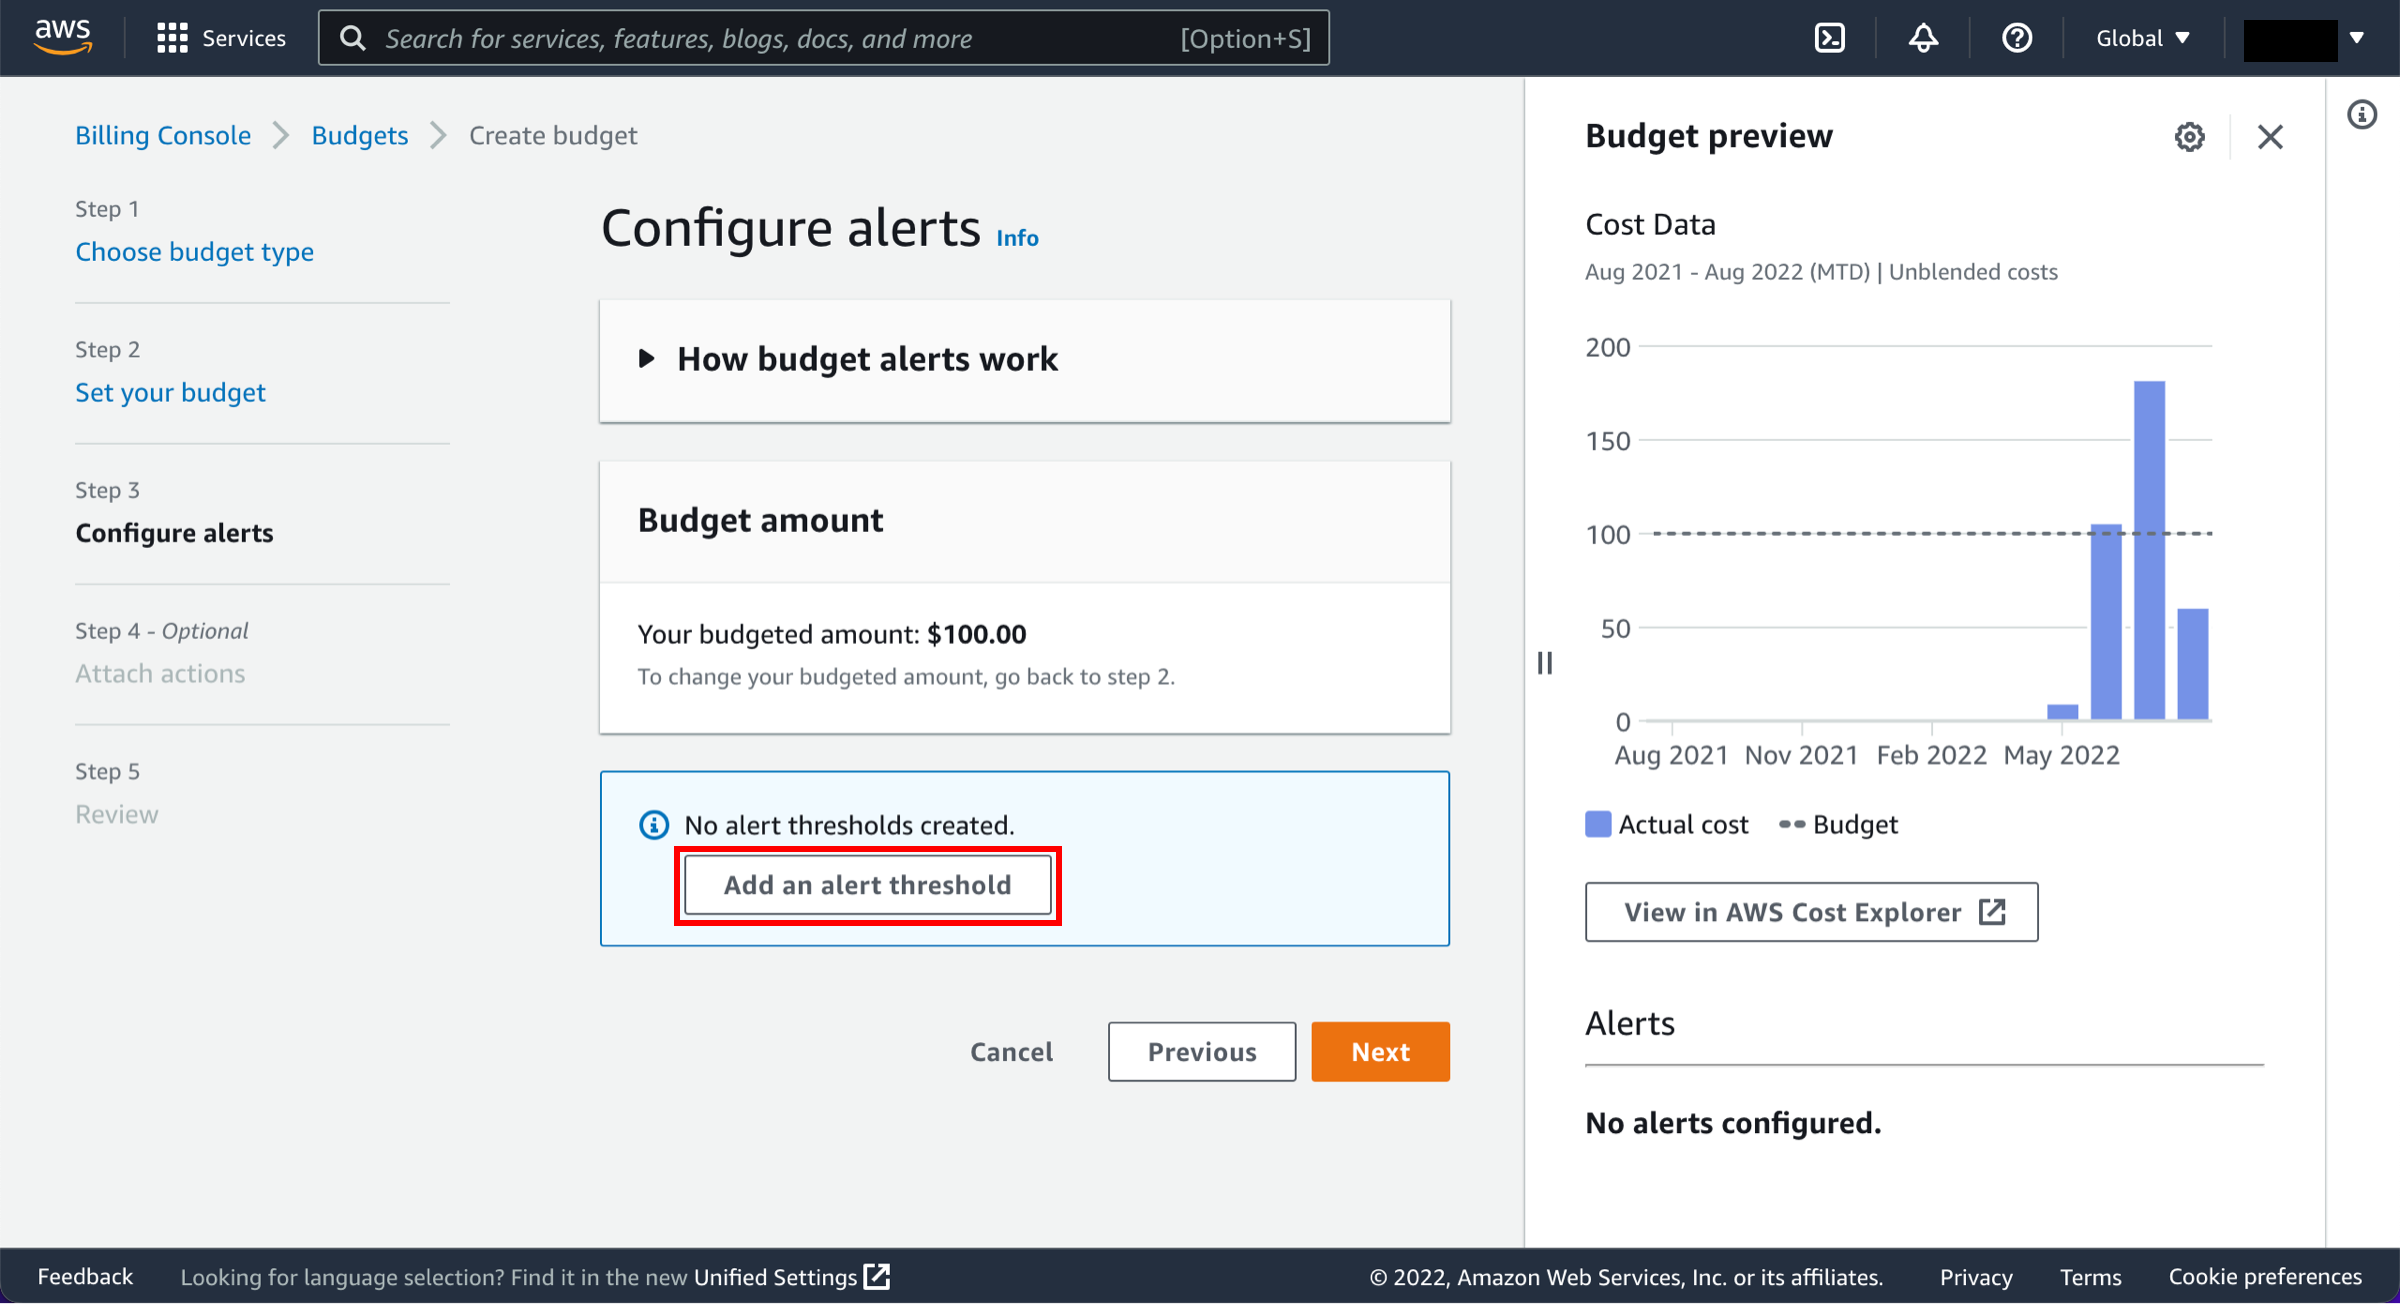Click the Add an alert threshold button

click(x=867, y=885)
